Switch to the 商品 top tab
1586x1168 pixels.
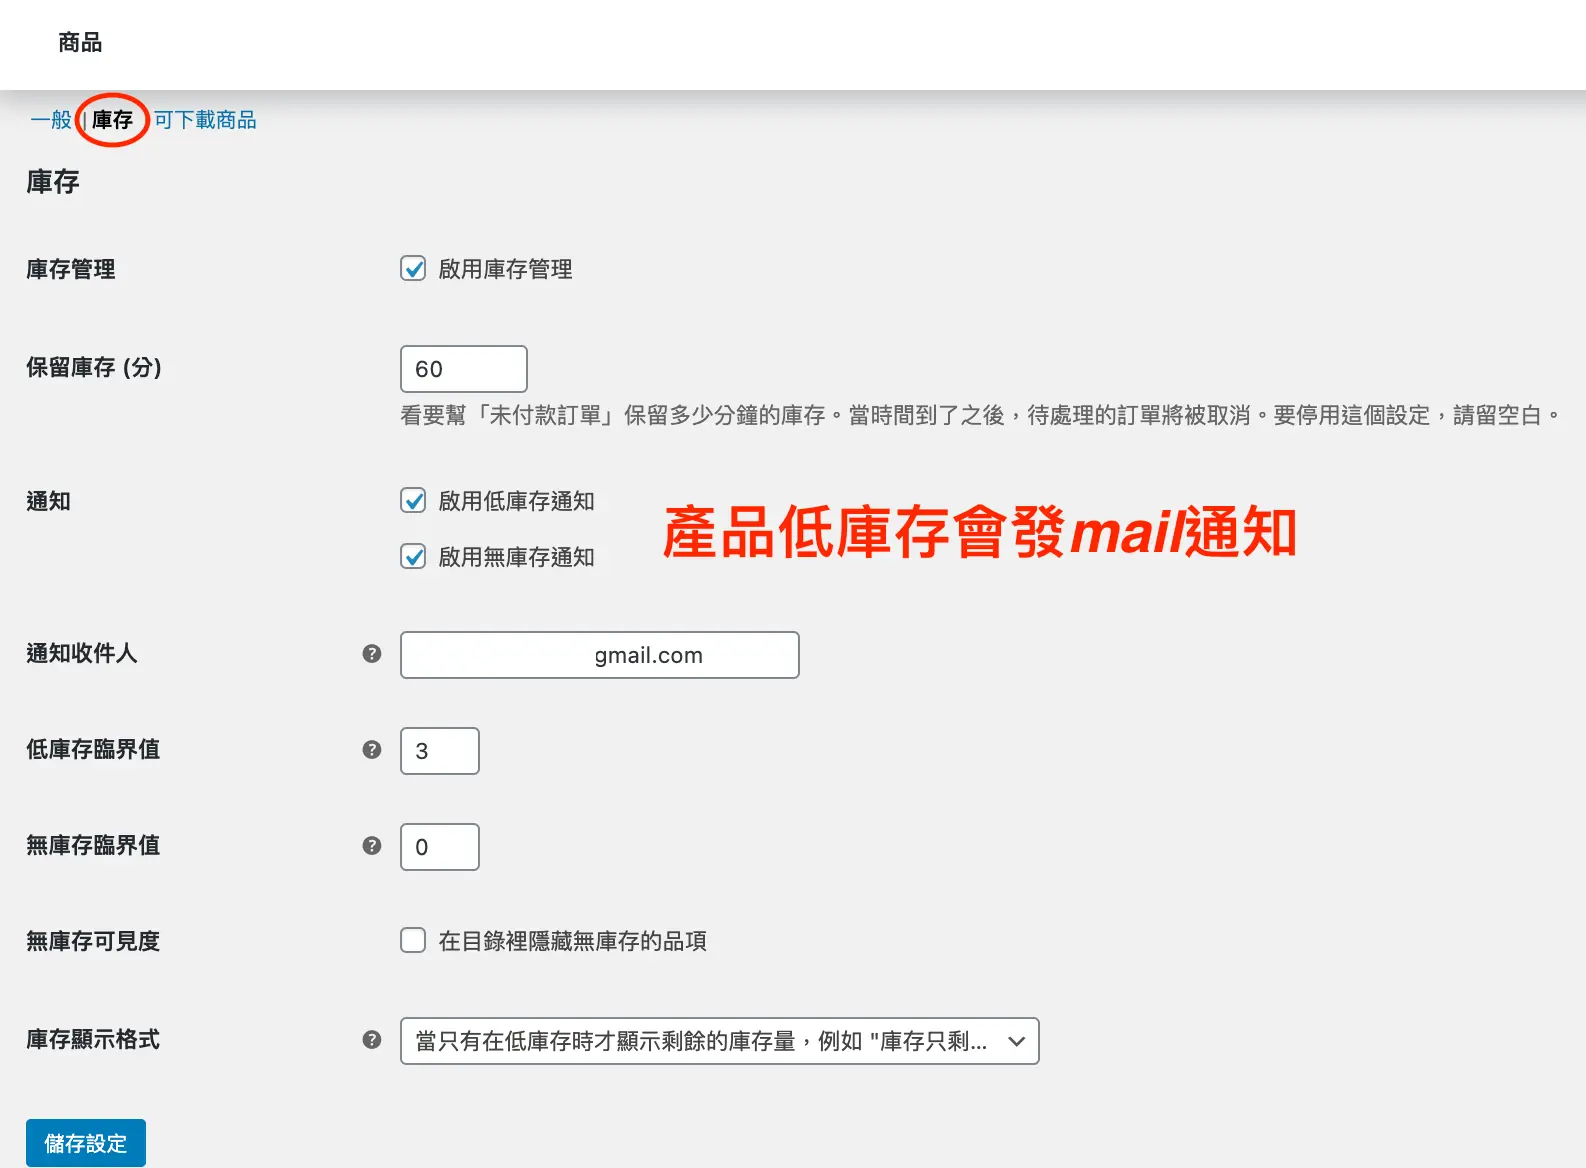coord(80,42)
